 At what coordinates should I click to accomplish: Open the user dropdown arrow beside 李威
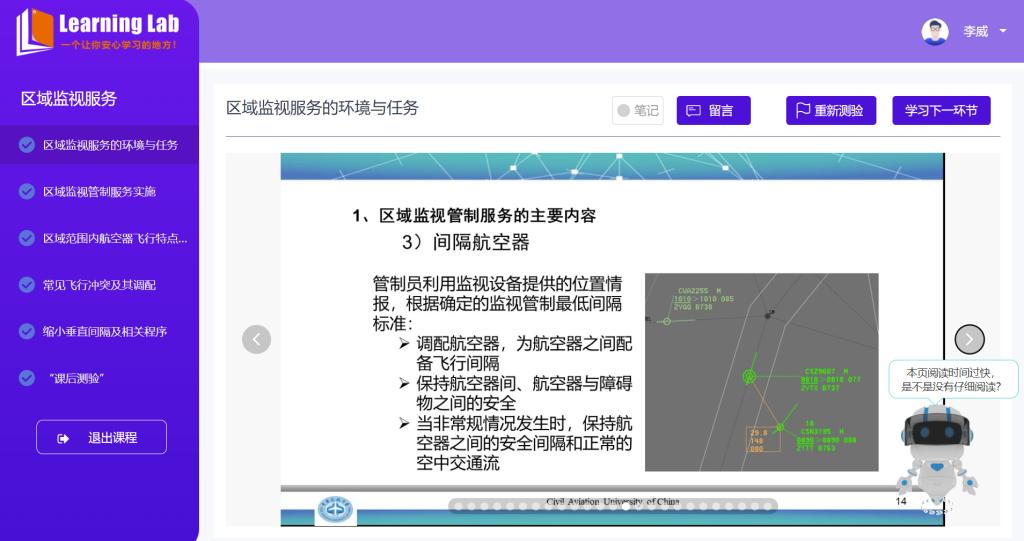tap(1003, 32)
